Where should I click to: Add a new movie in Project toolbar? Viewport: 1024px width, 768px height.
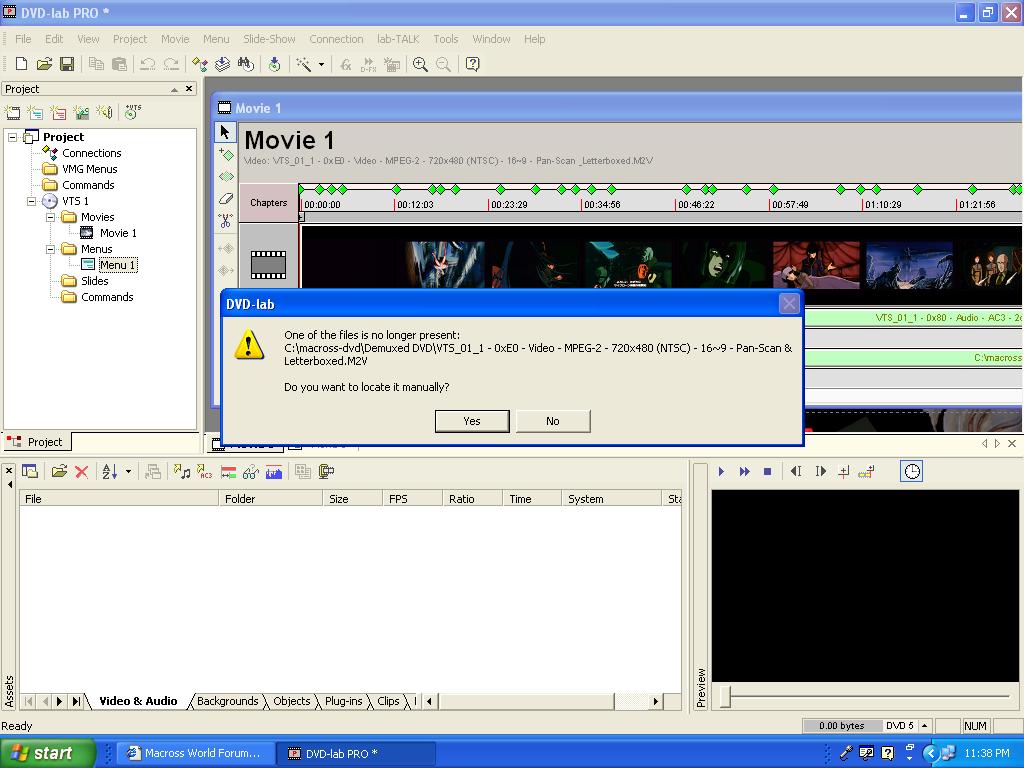[x=12, y=112]
